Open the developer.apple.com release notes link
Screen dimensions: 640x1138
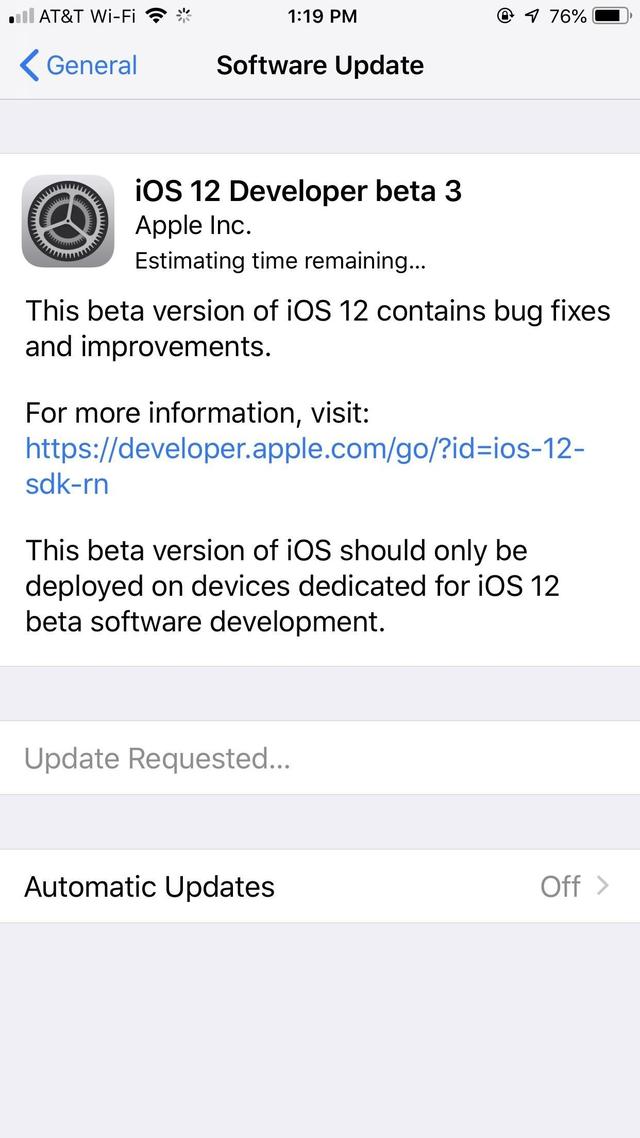pyautogui.click(x=304, y=466)
